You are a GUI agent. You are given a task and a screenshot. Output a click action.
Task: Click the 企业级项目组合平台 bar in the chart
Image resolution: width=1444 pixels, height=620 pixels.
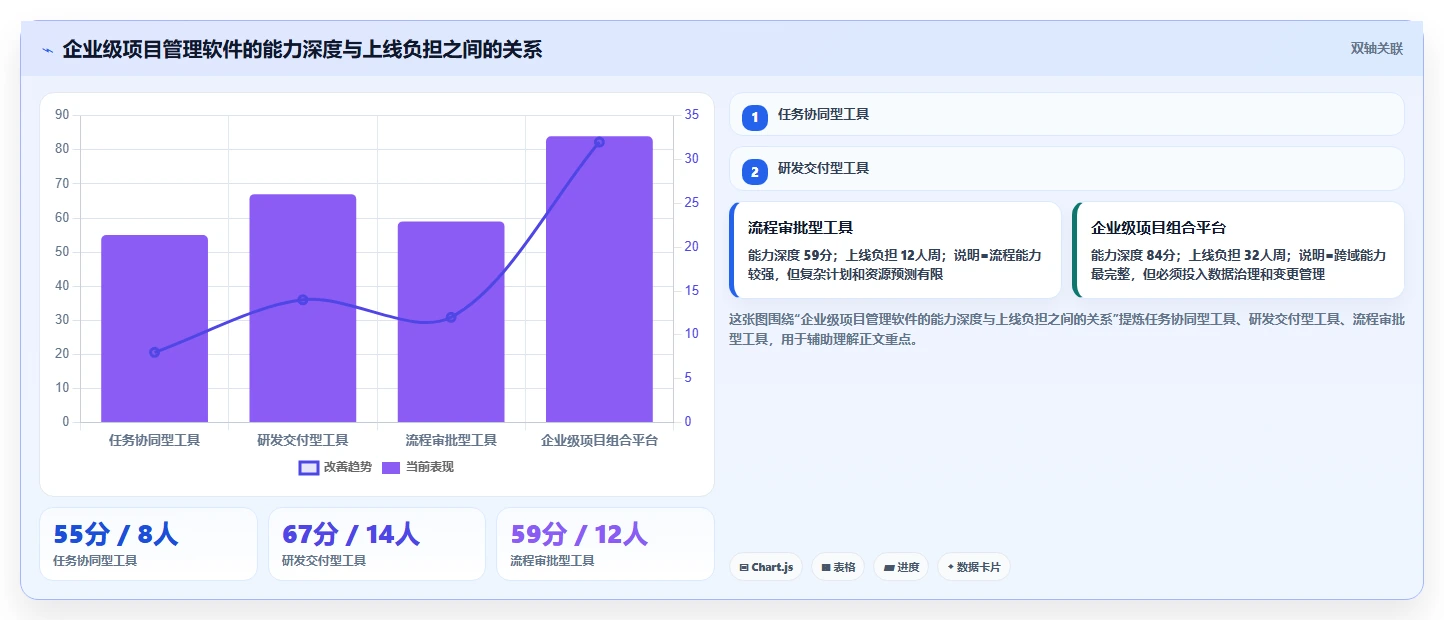click(599, 279)
